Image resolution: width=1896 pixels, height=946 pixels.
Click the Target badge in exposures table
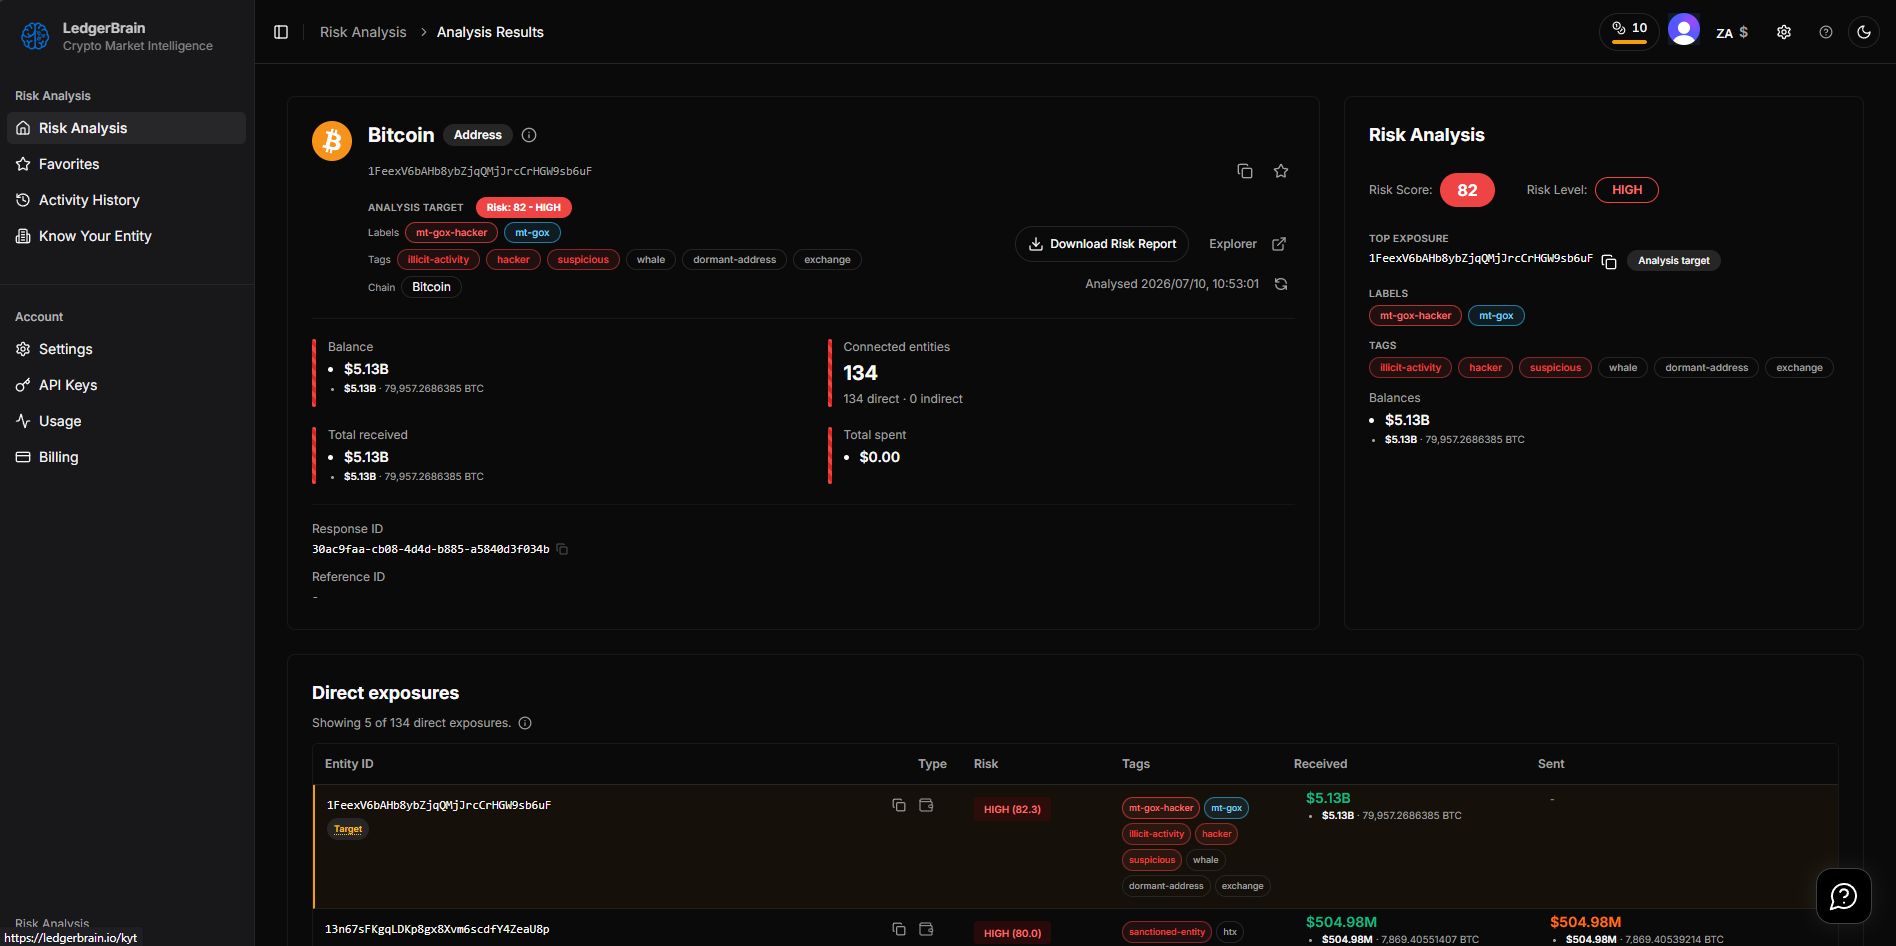pos(348,829)
